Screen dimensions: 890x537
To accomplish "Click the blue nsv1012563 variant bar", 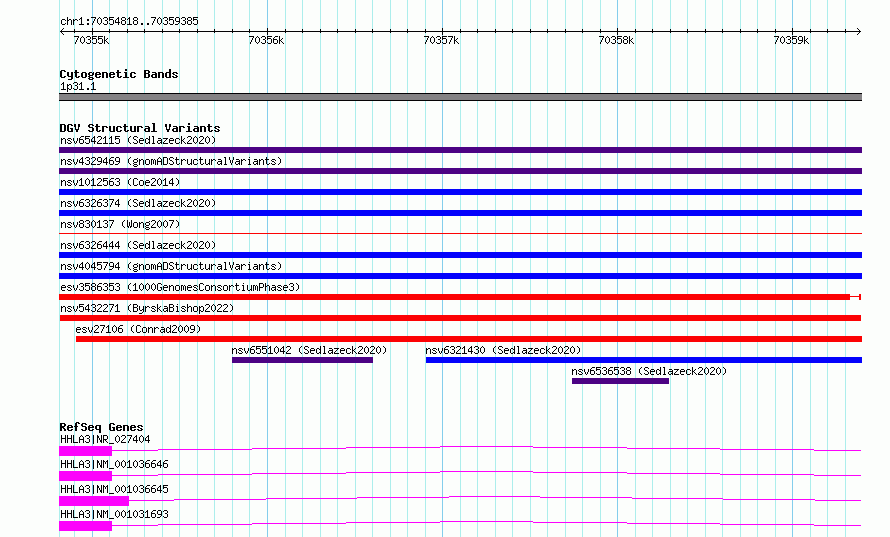I will click(460, 192).
